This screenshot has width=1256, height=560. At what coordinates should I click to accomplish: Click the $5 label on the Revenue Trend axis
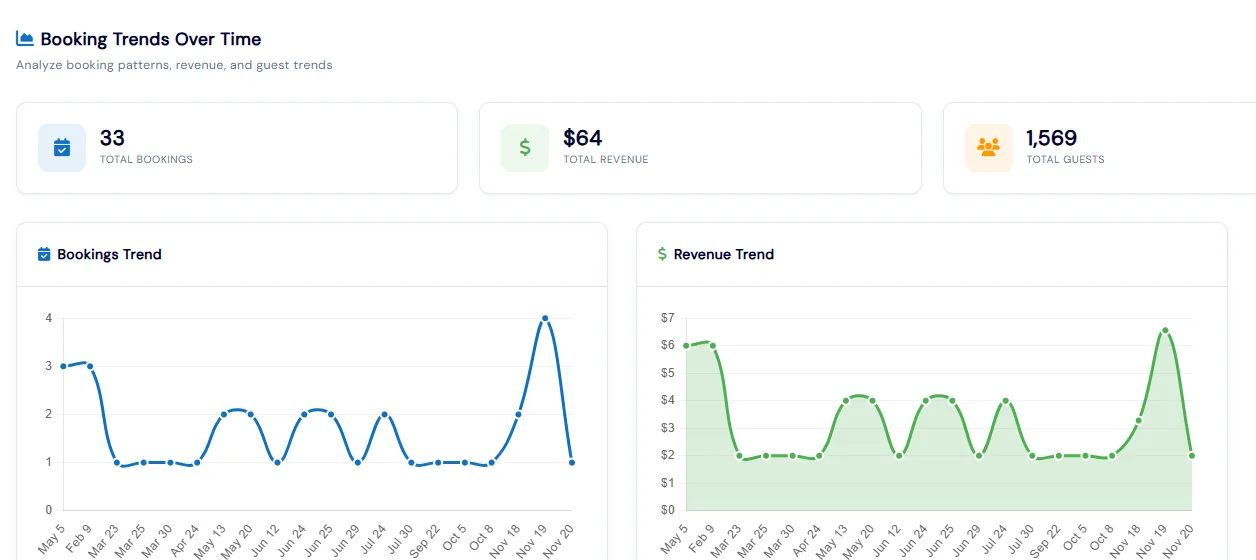pos(668,373)
